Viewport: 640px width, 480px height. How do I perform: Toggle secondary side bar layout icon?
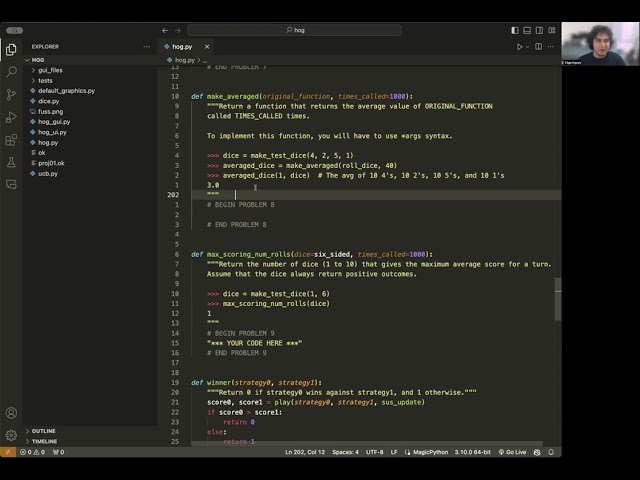[x=539, y=30]
